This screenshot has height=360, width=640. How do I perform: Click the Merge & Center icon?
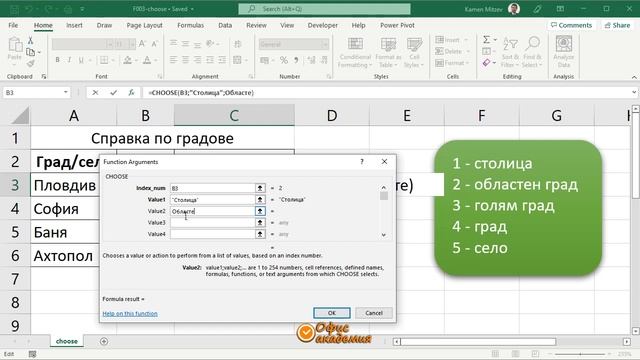point(237,60)
